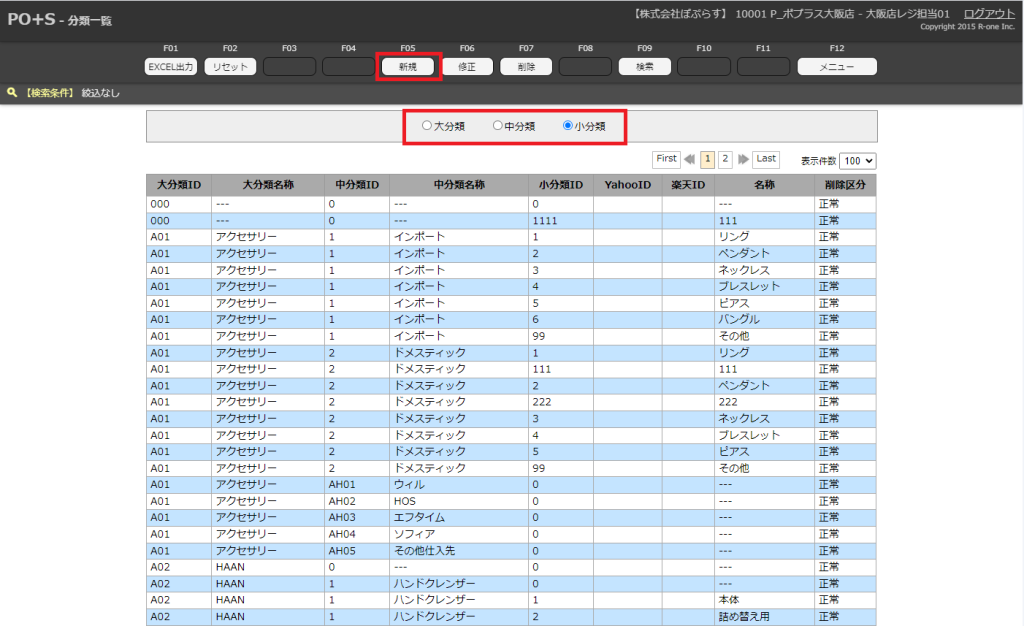Click the search magnifier icon beside 検索条件
The width and height of the screenshot is (1024, 626).
[x=12, y=92]
